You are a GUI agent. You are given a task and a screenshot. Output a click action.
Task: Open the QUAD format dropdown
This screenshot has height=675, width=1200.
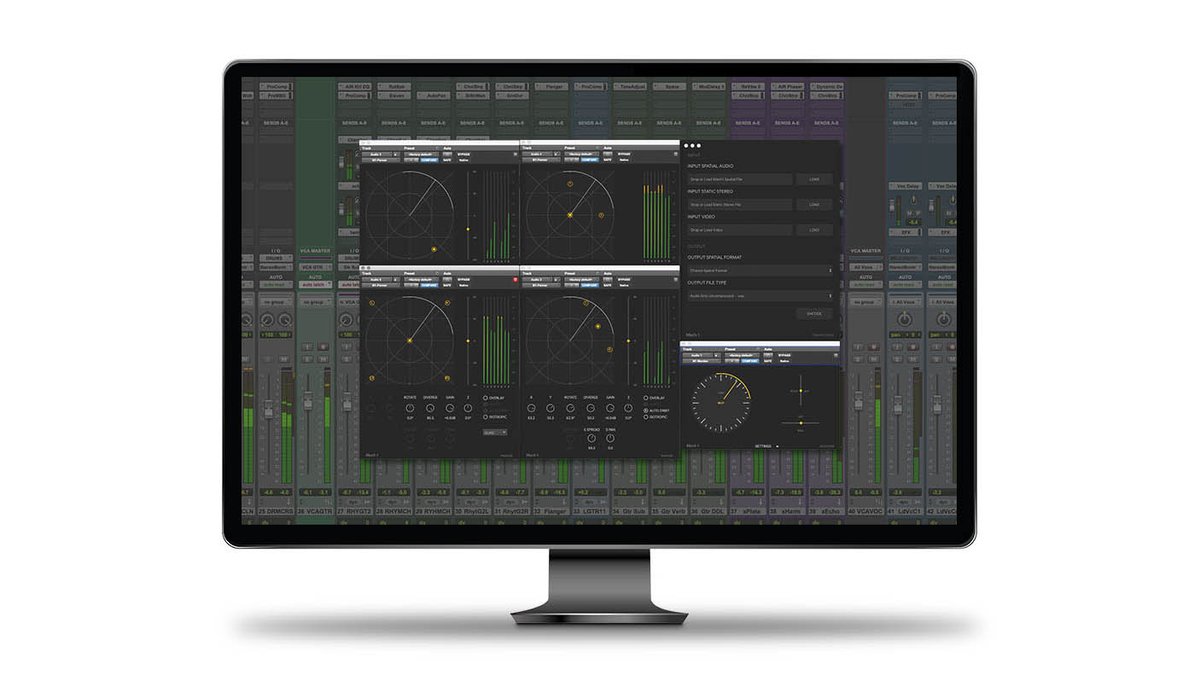pos(495,432)
